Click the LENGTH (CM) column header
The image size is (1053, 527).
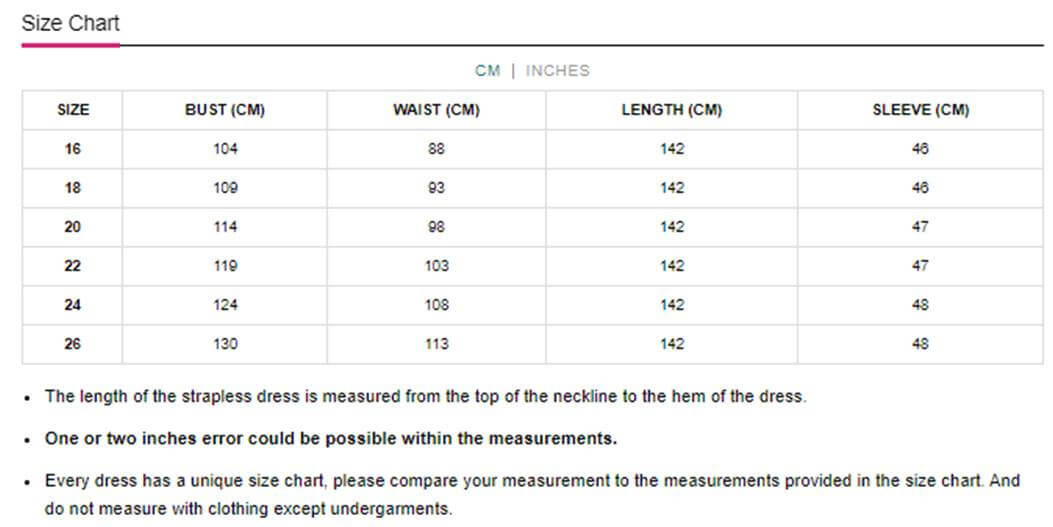click(671, 110)
